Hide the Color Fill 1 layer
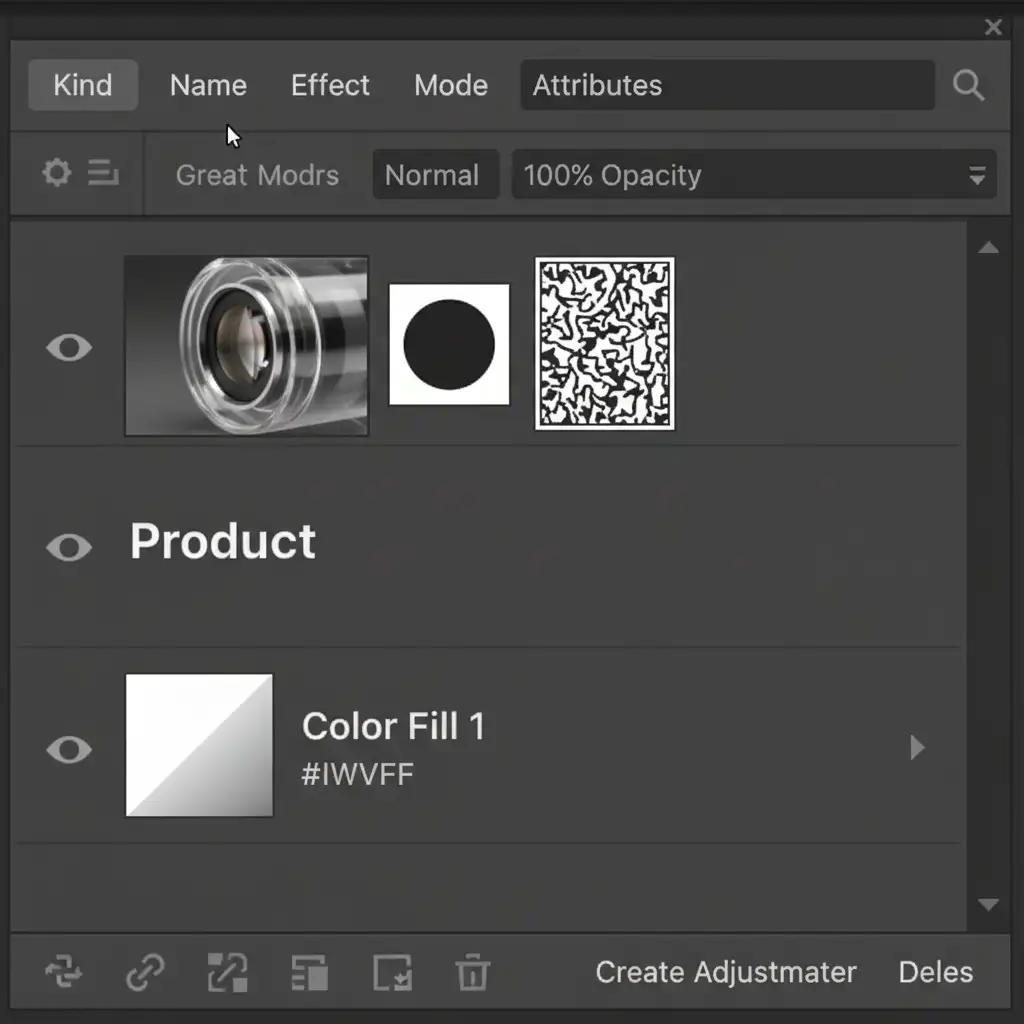Viewport: 1024px width, 1024px height. (69, 749)
